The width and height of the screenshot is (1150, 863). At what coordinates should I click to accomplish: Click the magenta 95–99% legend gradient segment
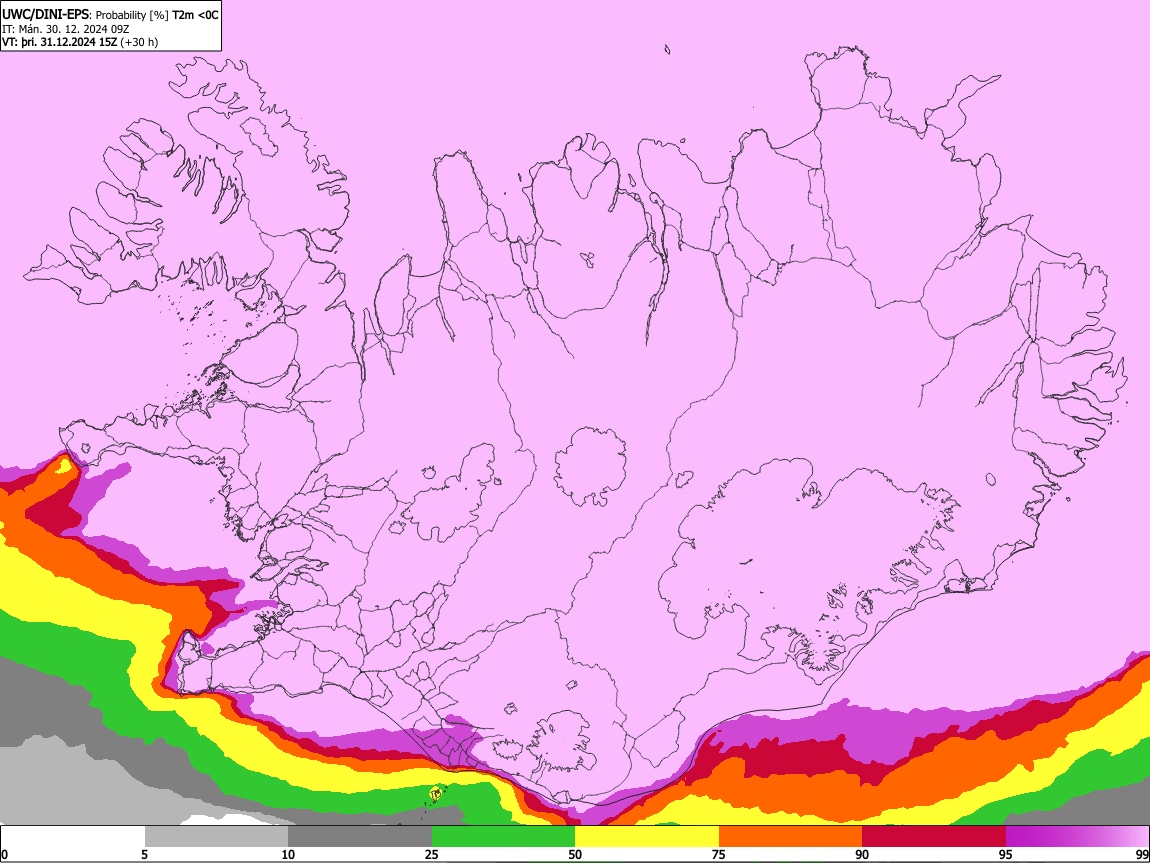1077,836
